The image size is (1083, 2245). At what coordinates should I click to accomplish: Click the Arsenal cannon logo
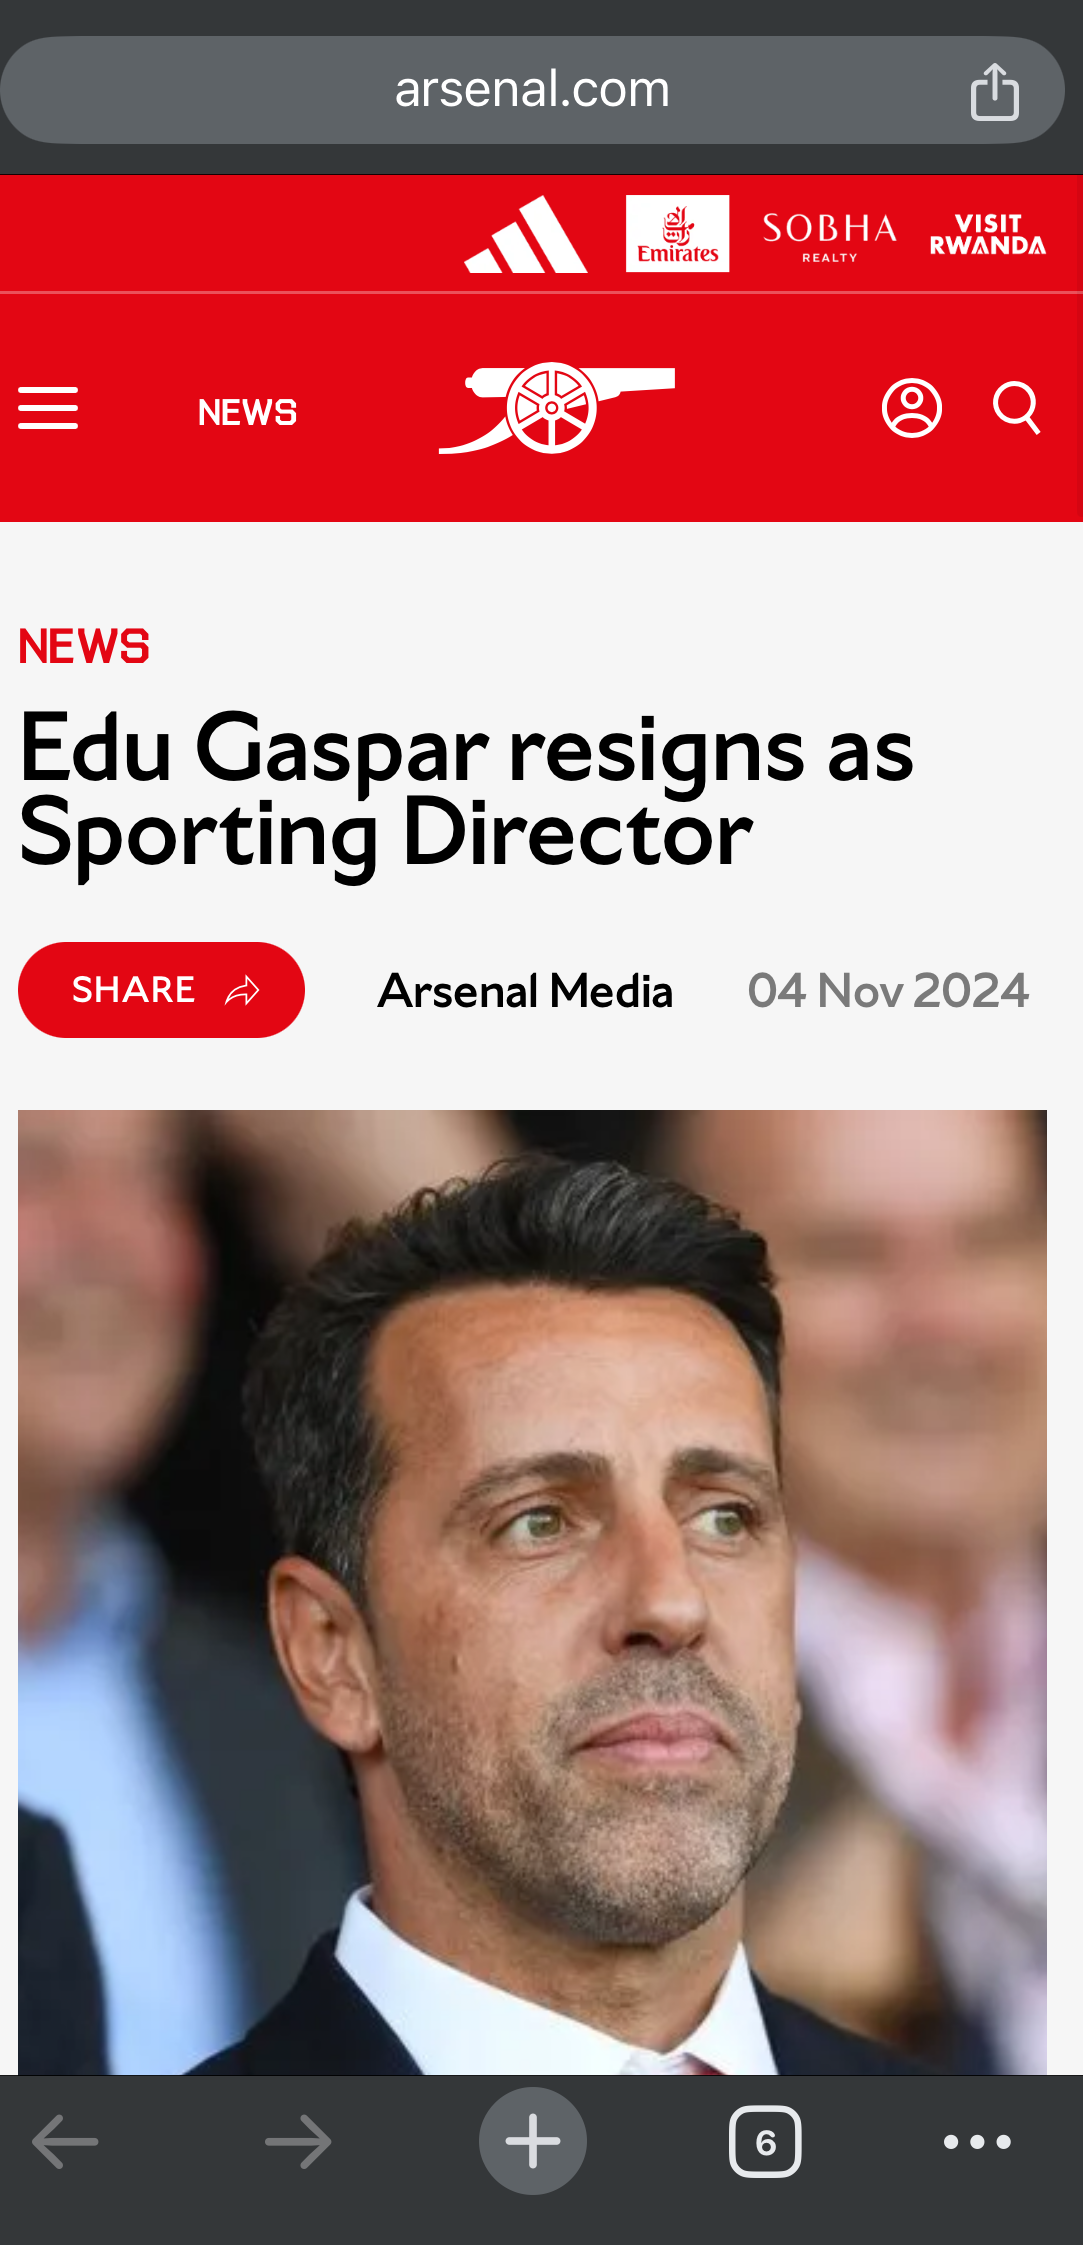coord(556,408)
